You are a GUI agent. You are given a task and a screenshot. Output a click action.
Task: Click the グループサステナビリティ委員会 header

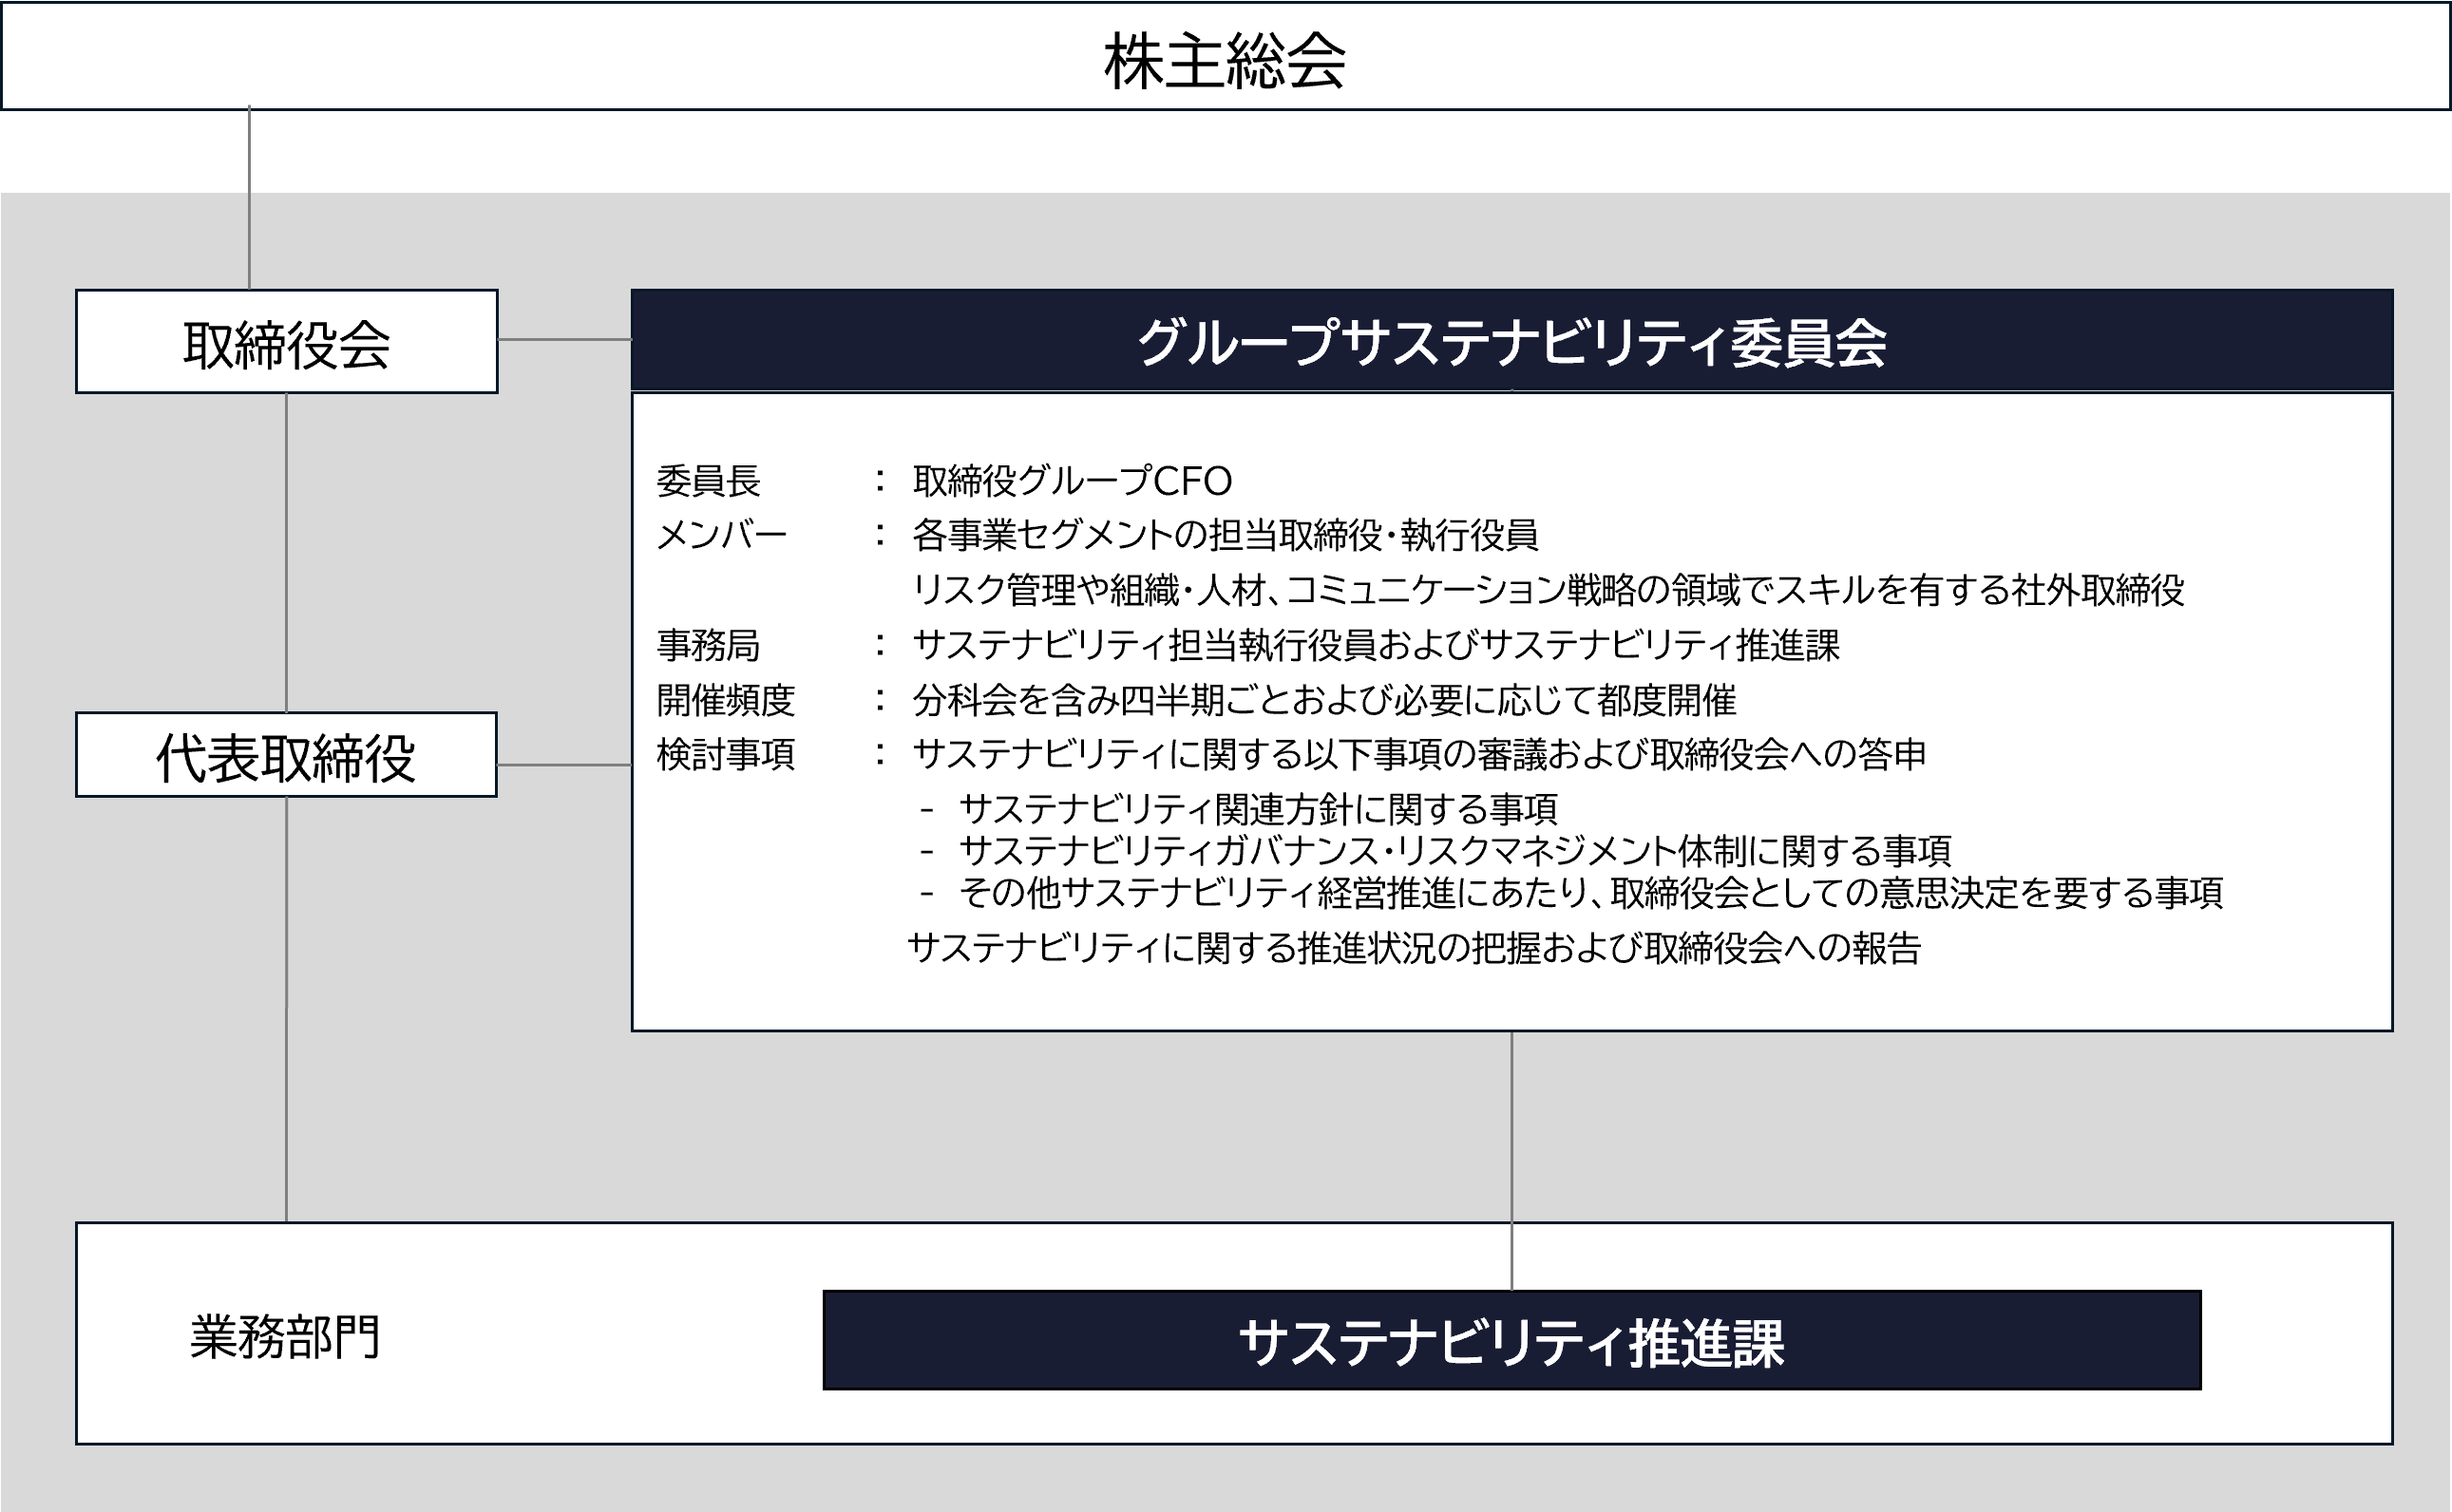point(1512,340)
